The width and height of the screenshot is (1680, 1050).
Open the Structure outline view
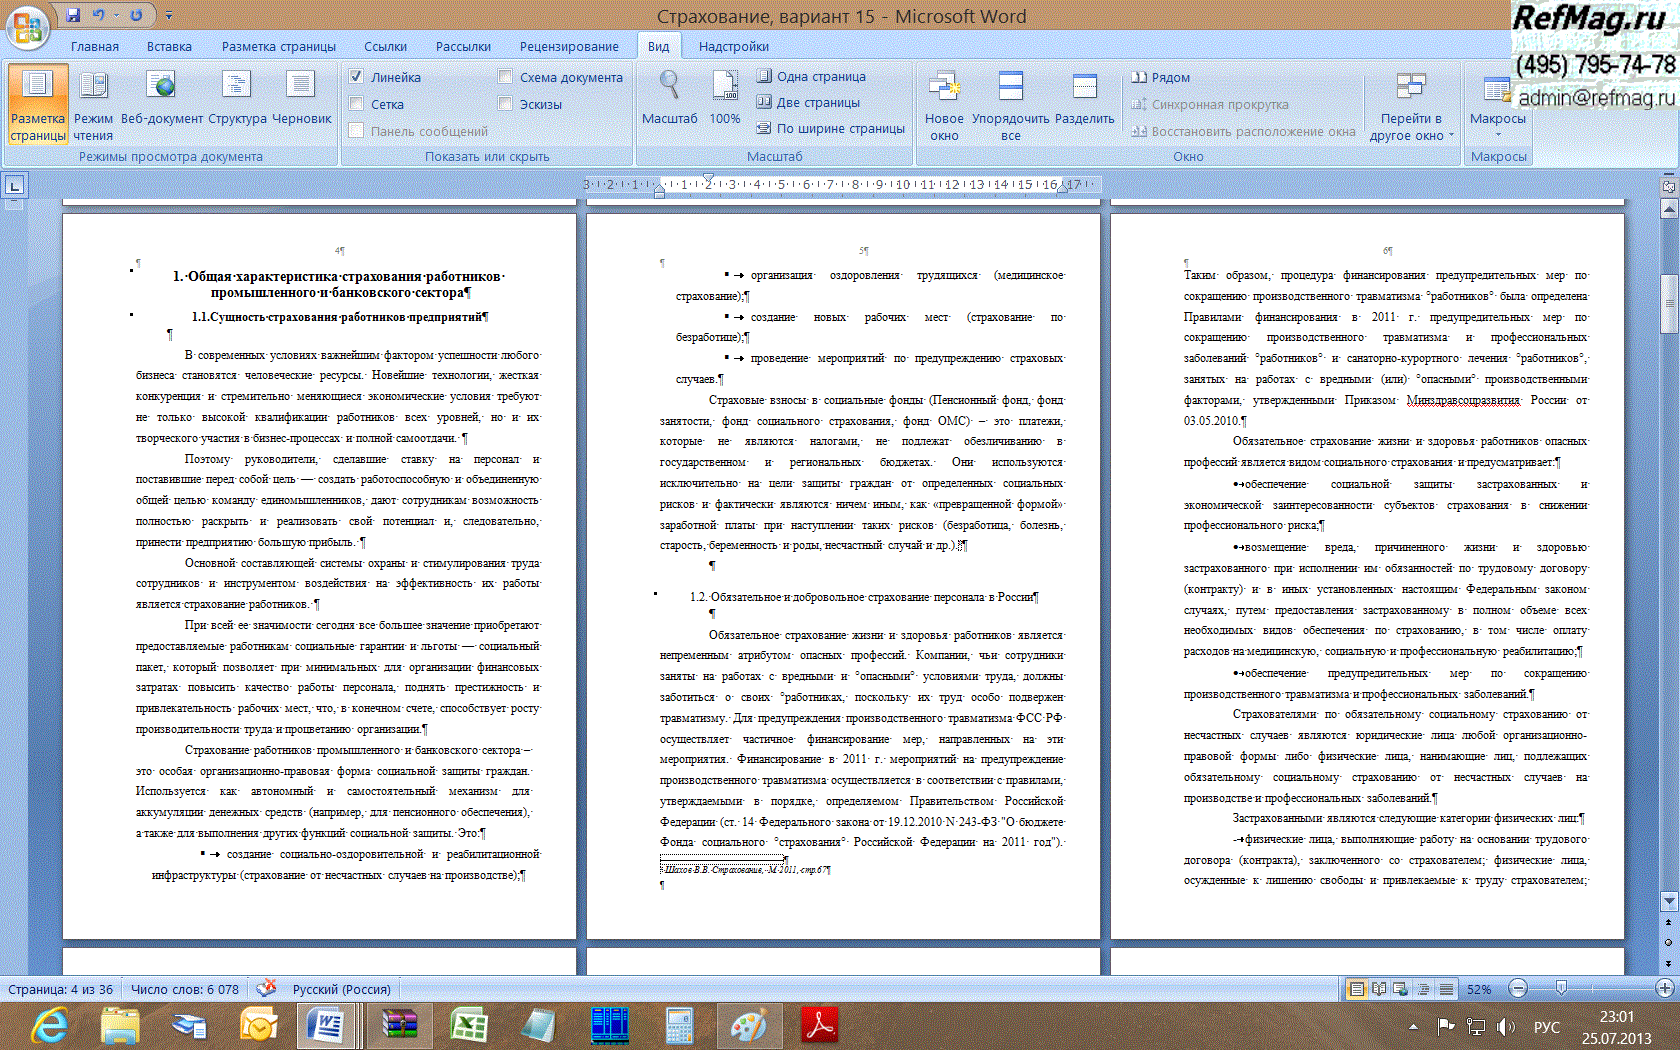[237, 104]
